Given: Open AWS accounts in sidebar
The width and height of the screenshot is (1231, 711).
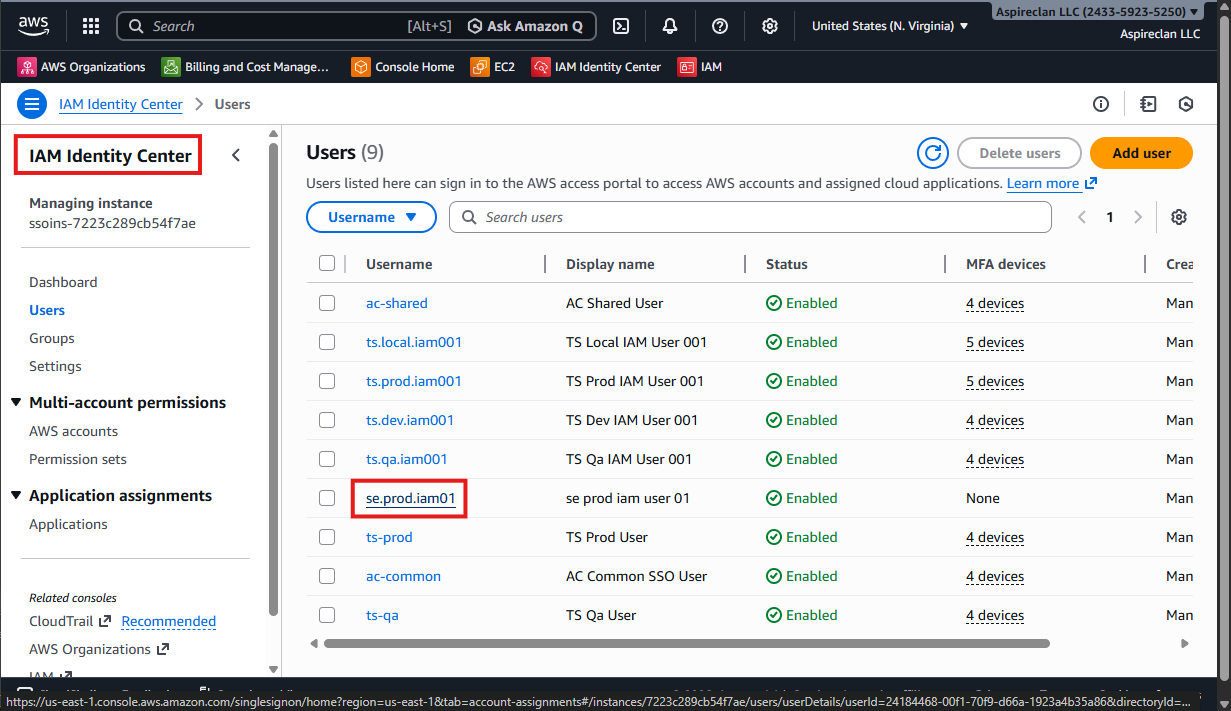Looking at the screenshot, I should (x=73, y=431).
